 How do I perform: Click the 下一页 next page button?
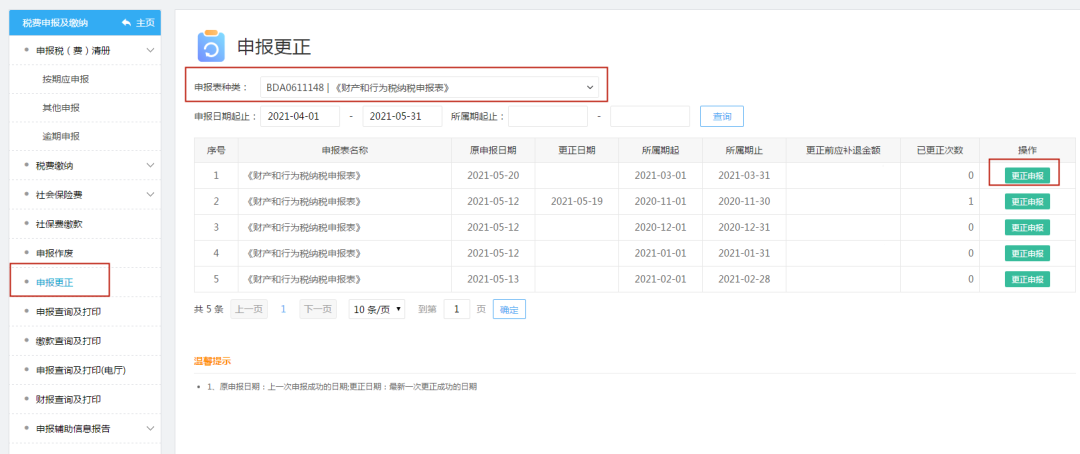[x=318, y=309]
